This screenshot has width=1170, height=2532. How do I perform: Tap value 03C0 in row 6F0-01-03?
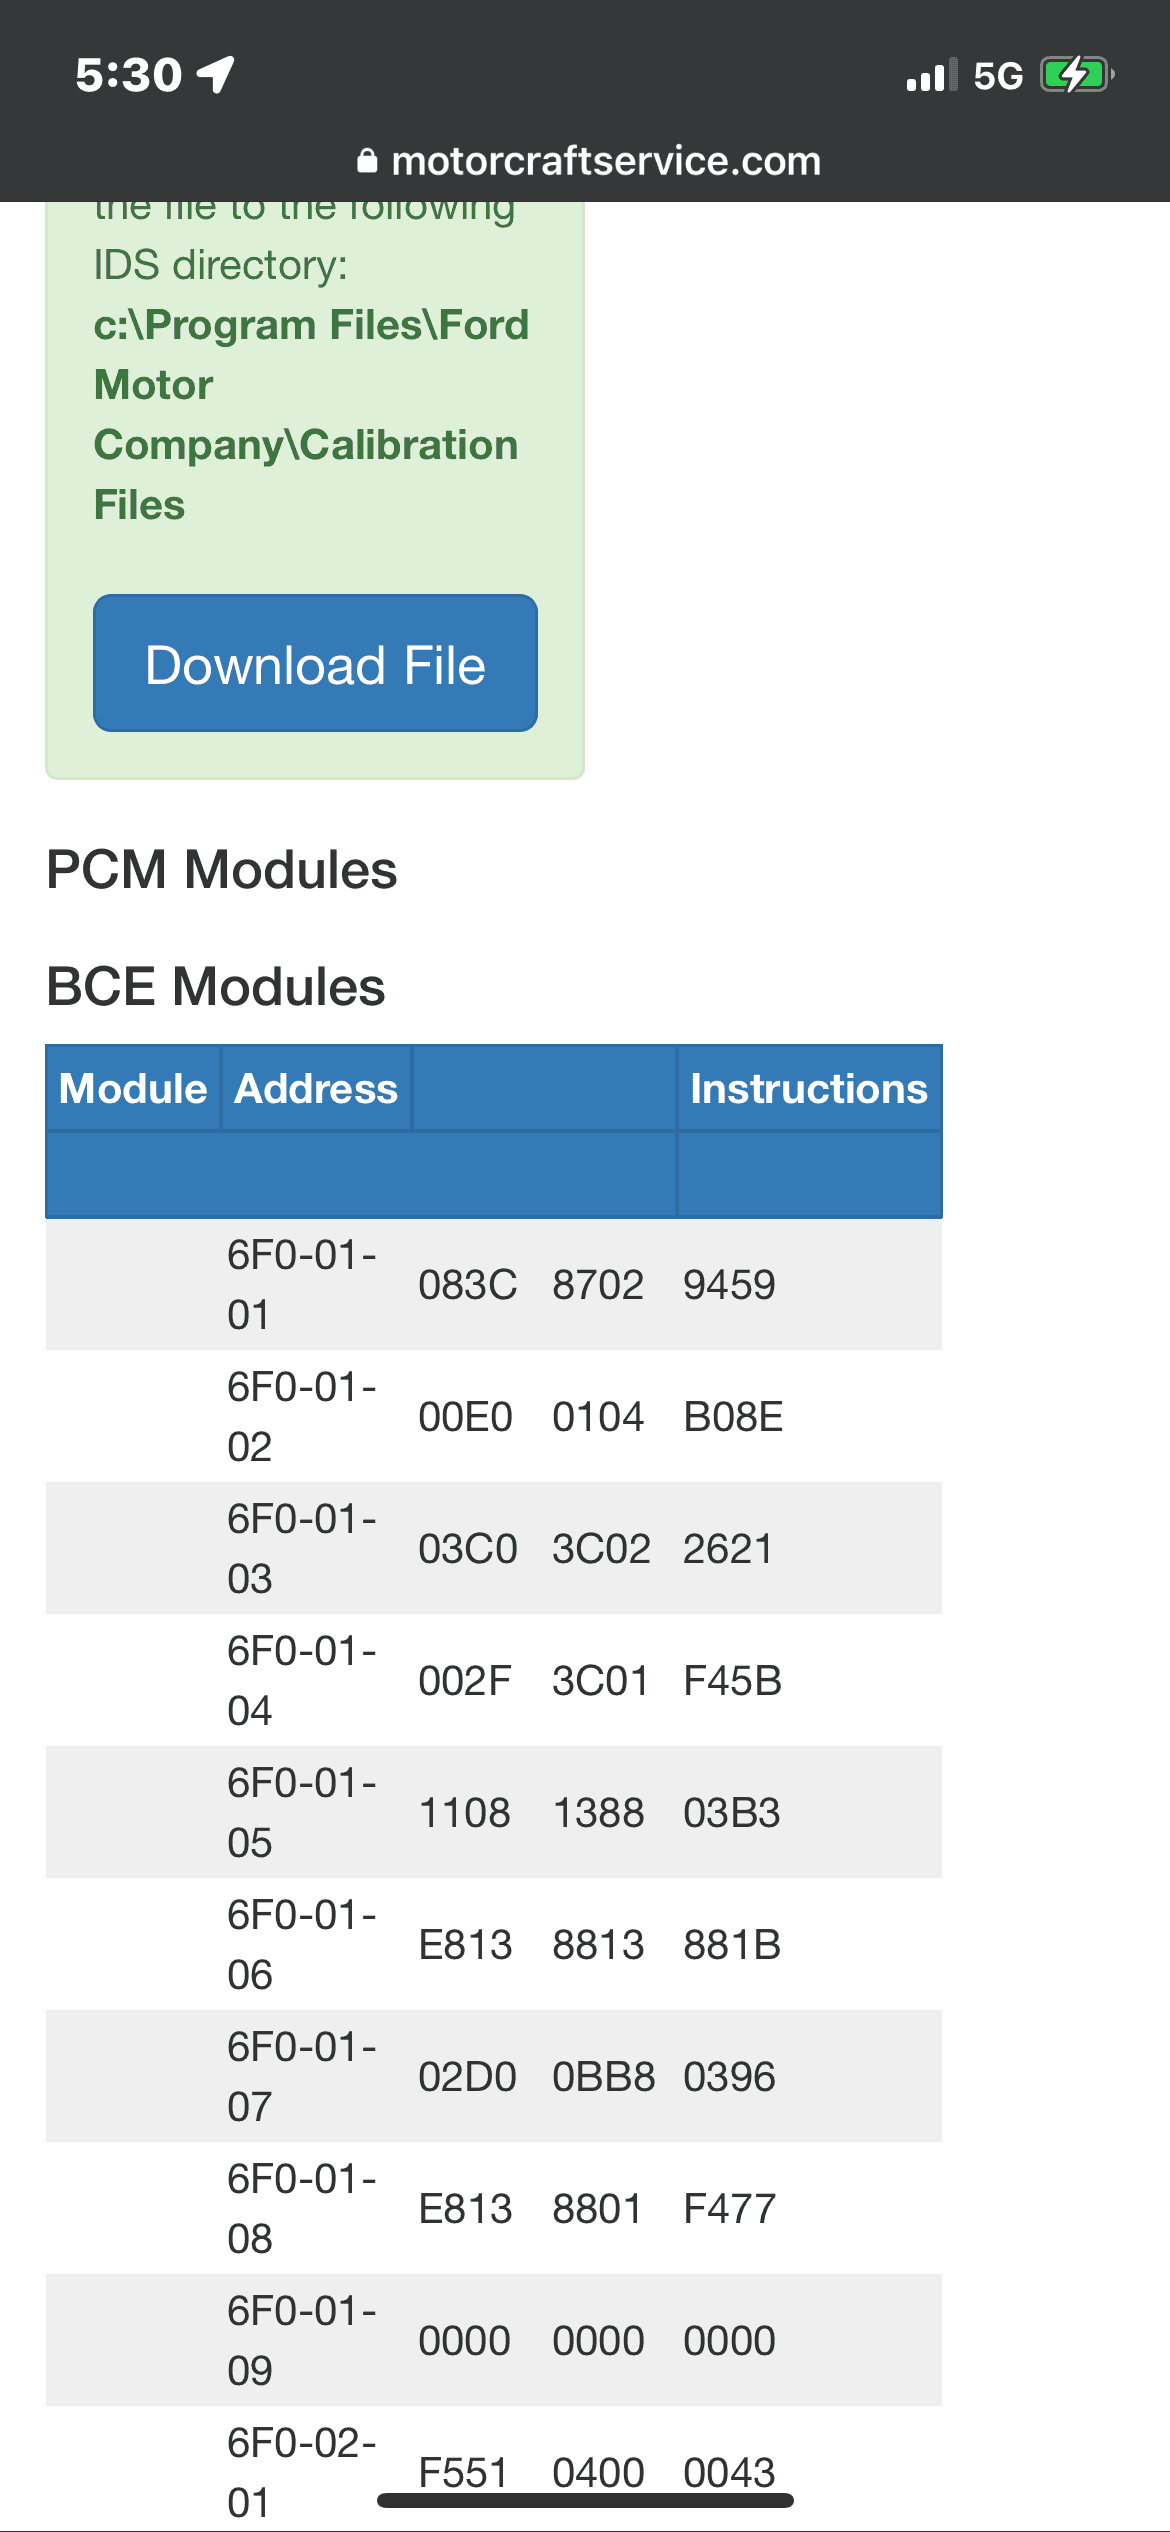pos(467,1548)
